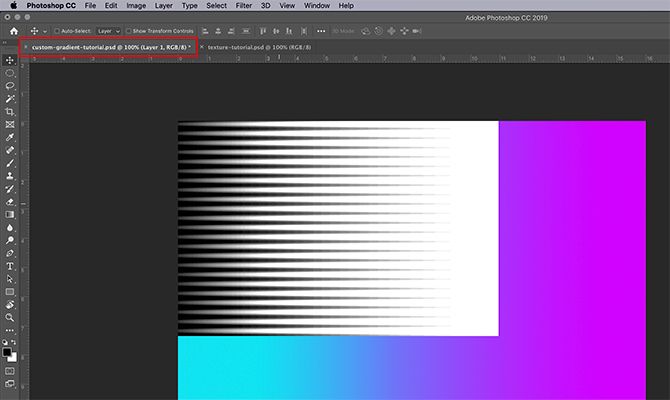Image resolution: width=670 pixels, height=400 pixels.
Task: Select the Eyedropper tool
Action: pos(10,137)
